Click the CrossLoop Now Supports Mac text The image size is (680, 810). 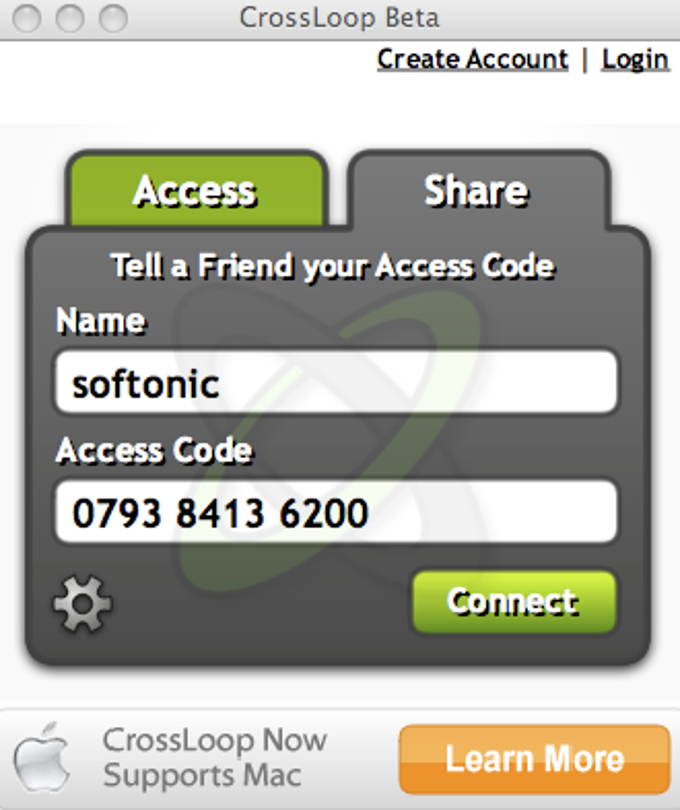coord(214,757)
